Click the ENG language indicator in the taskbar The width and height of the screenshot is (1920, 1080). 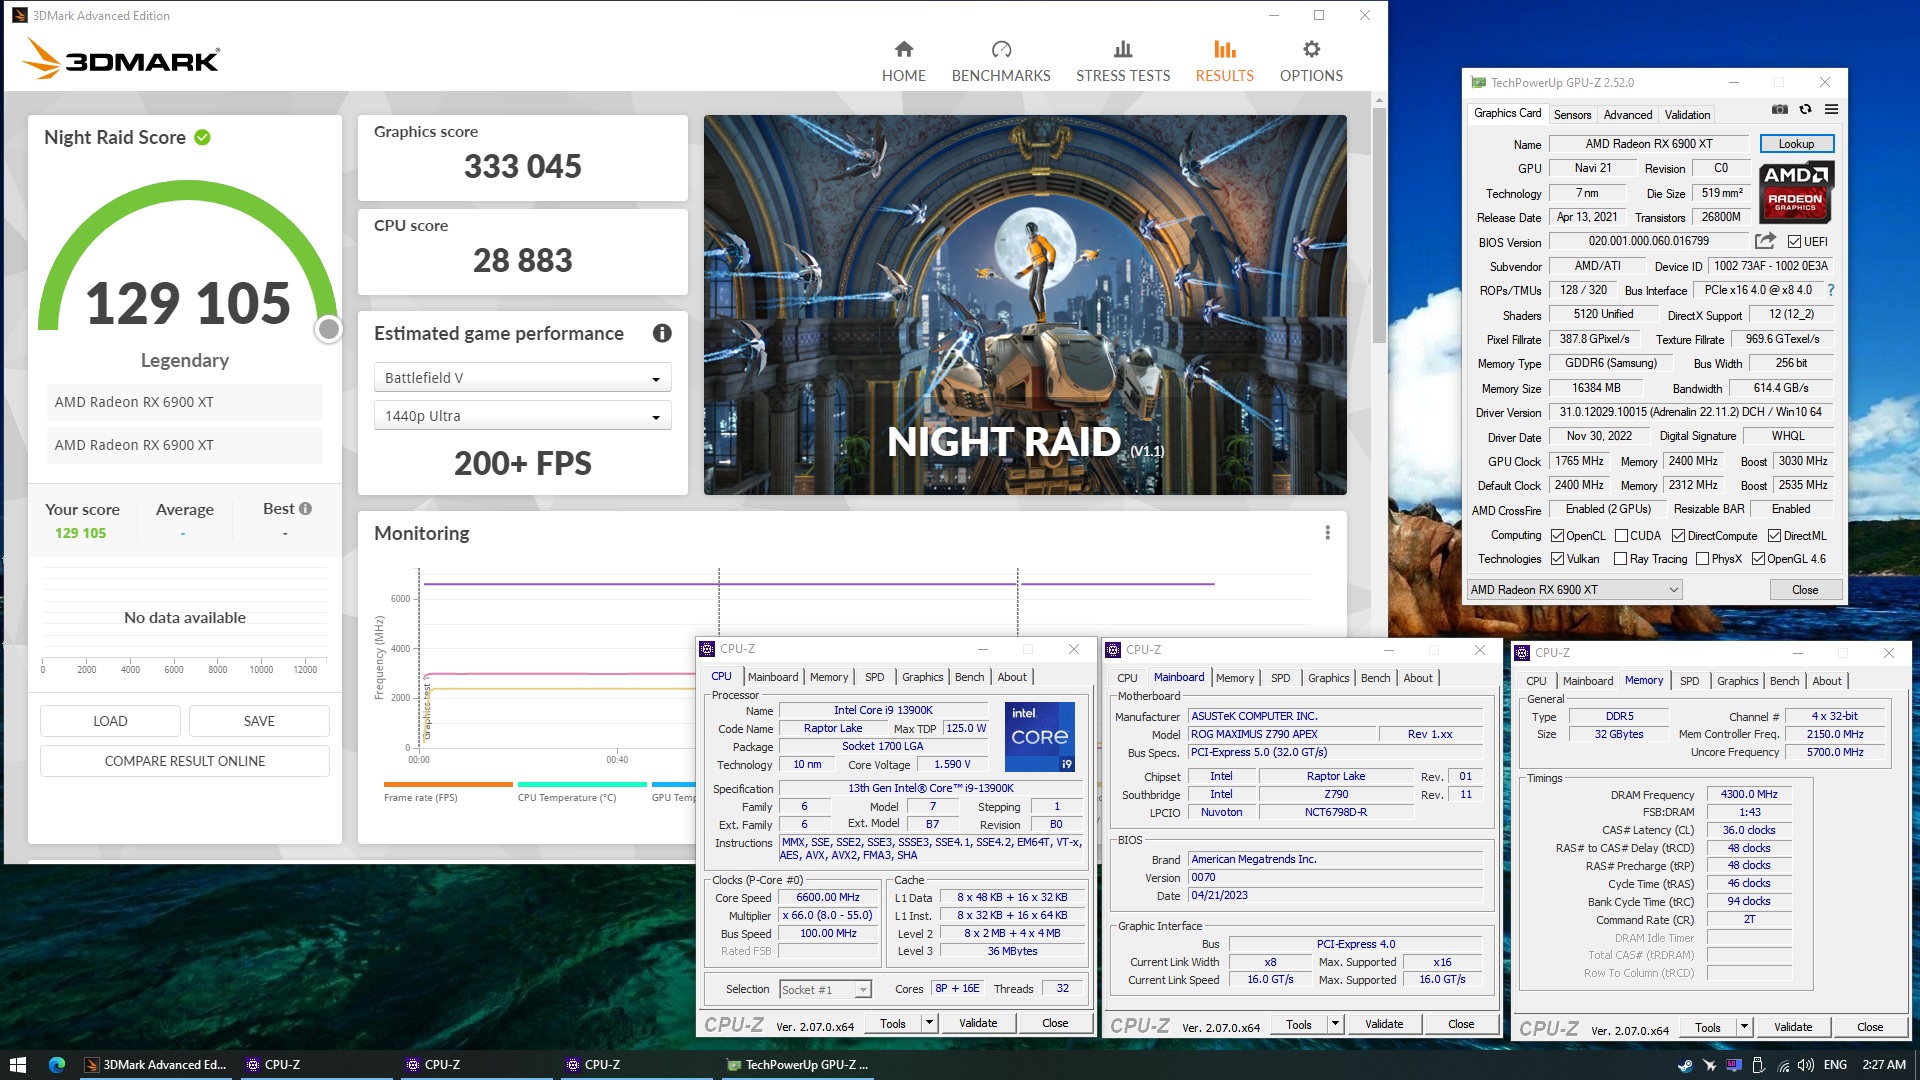point(1835,1065)
